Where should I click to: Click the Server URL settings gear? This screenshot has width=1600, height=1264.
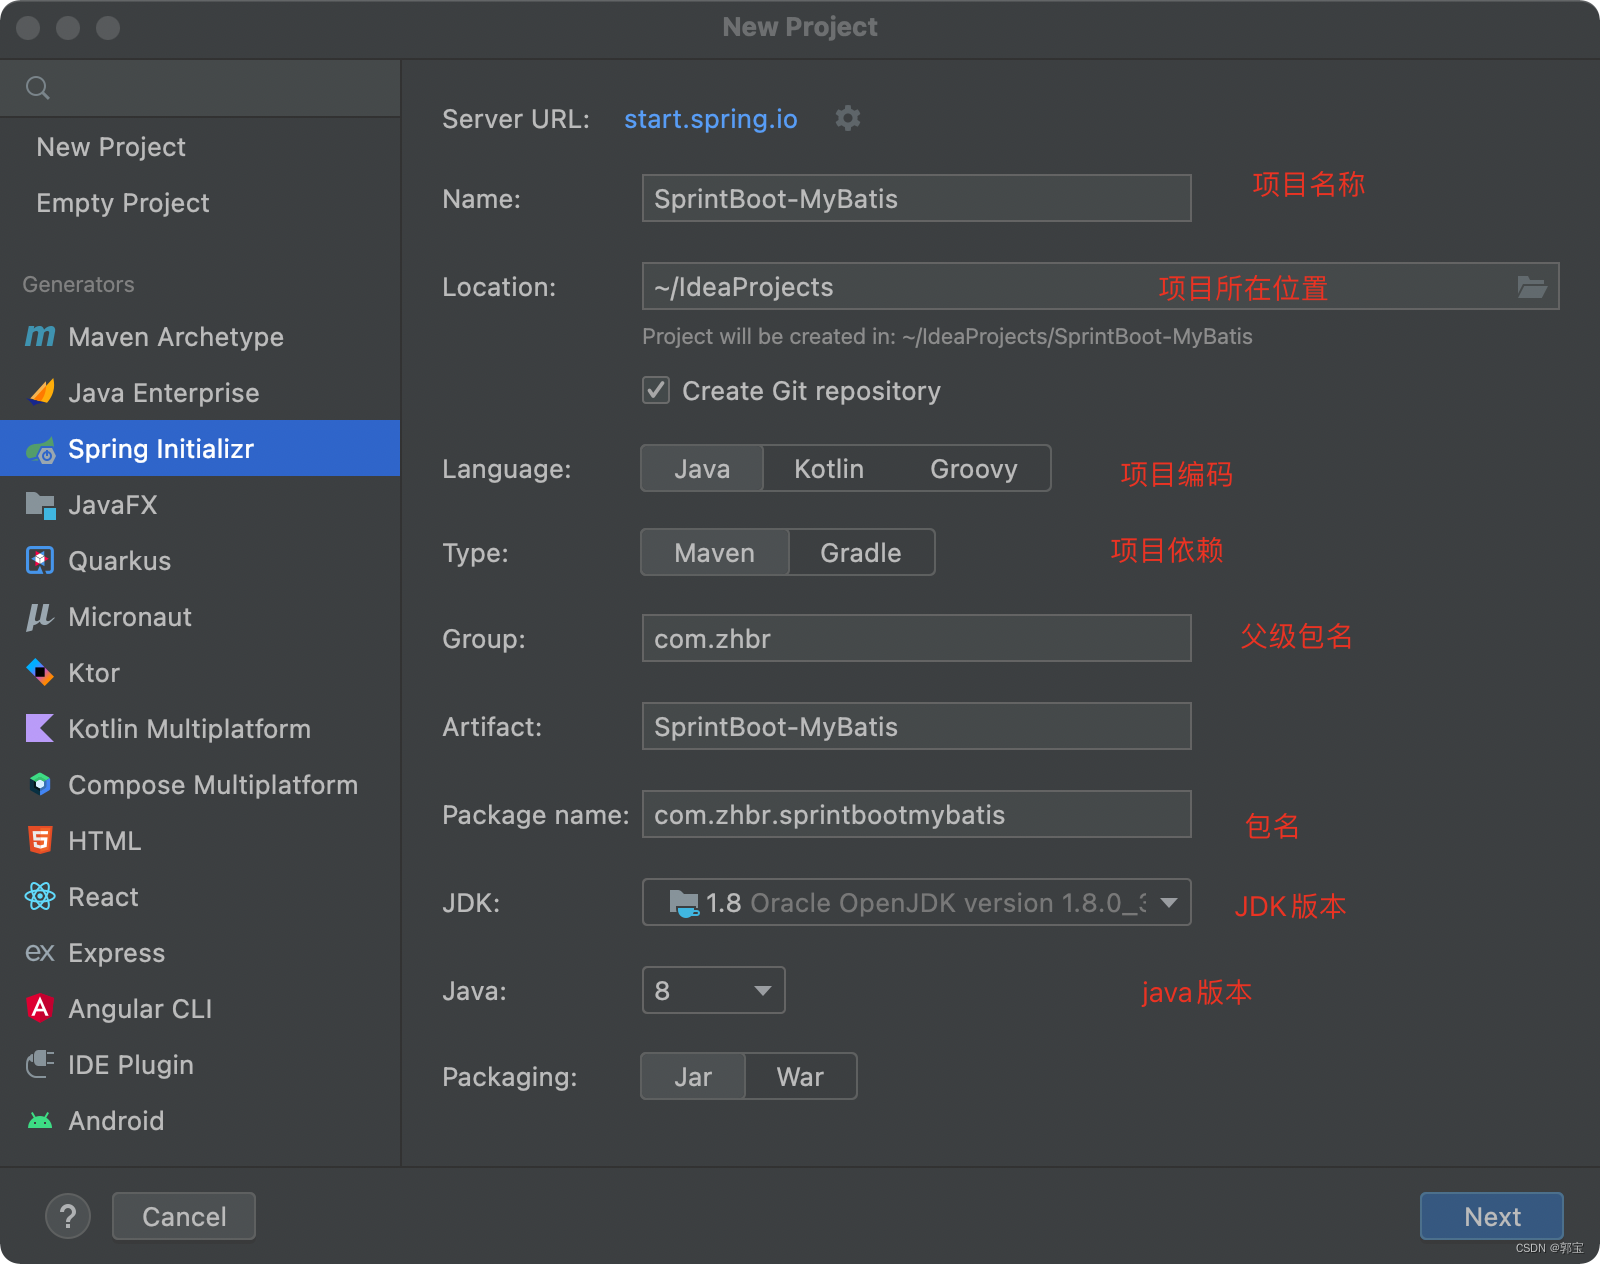point(847,118)
